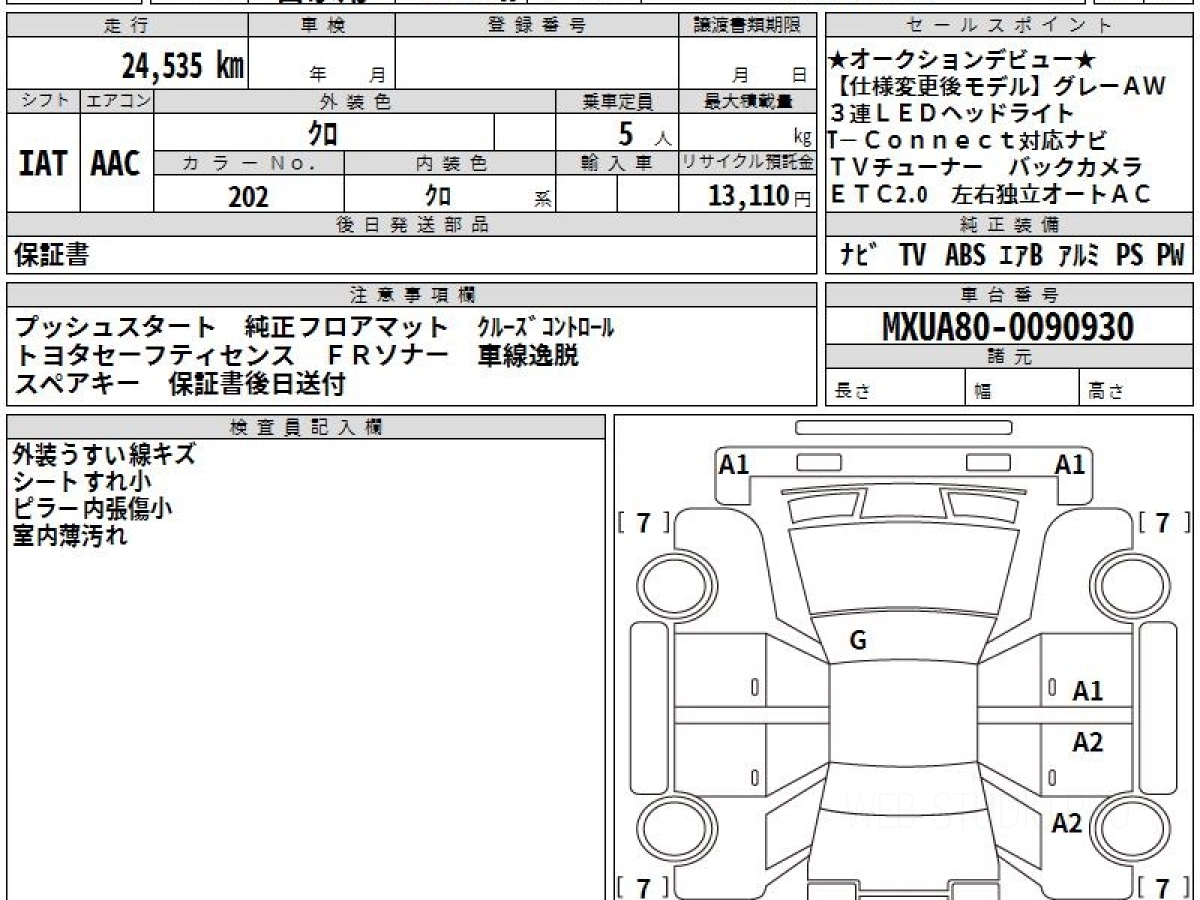The image size is (1200, 900).
Task: Click the ★オークションデビュー★ line
Action: (x=962, y=61)
